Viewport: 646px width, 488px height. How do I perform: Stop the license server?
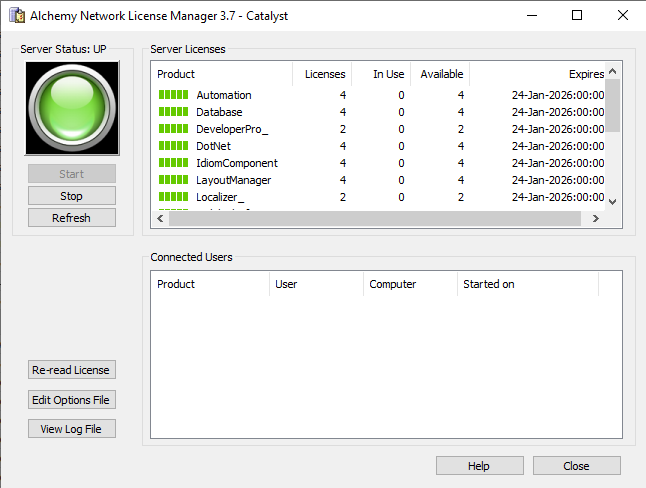coord(72,196)
